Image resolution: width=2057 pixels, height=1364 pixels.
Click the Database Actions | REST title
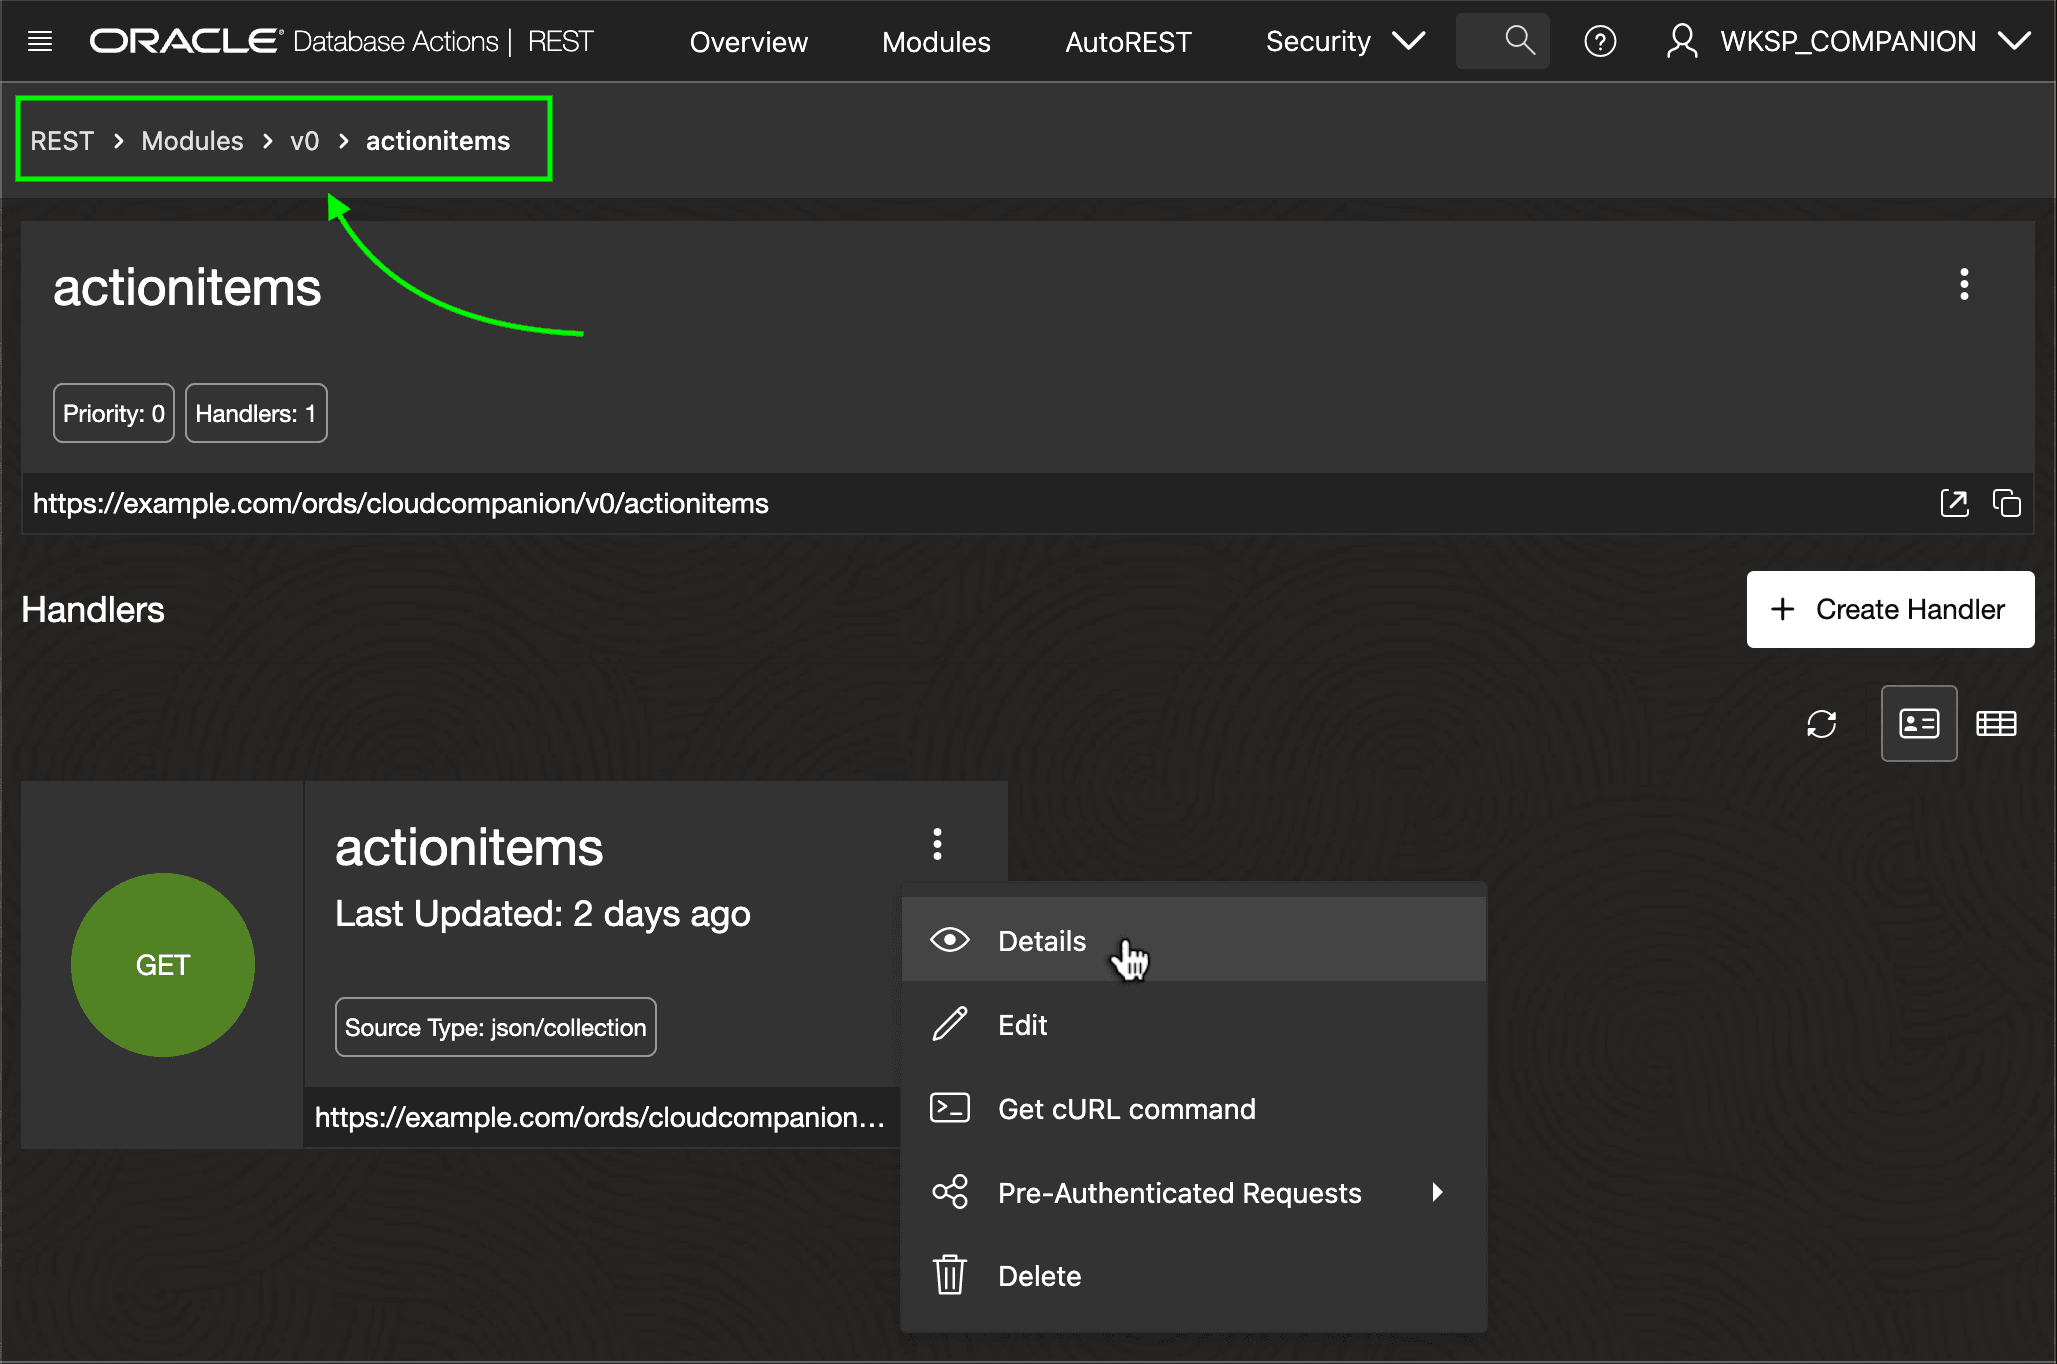click(443, 41)
